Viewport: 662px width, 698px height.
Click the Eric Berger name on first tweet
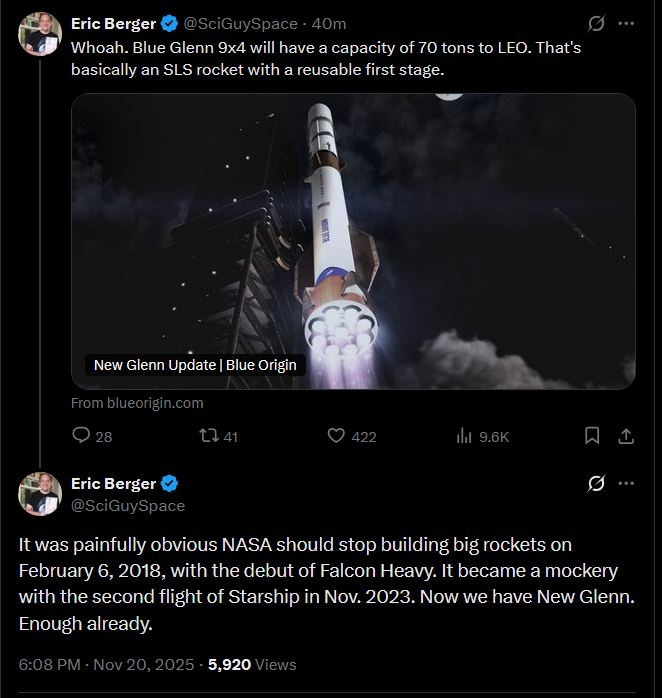(114, 24)
